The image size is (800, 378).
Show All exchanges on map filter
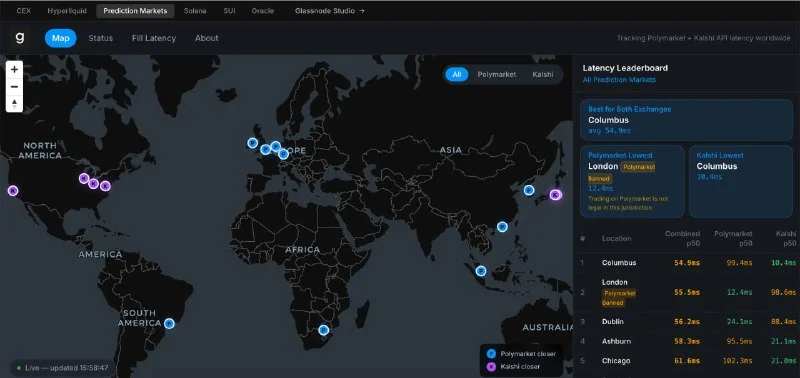[x=457, y=74]
